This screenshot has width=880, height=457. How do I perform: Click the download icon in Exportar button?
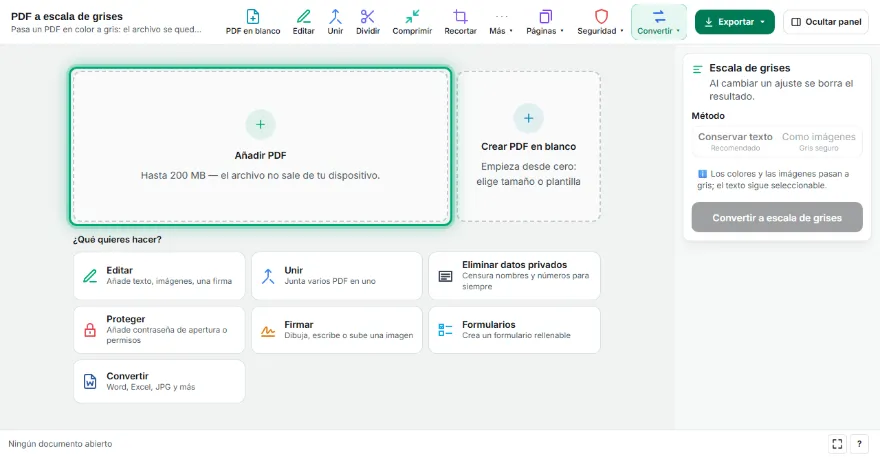coord(709,22)
